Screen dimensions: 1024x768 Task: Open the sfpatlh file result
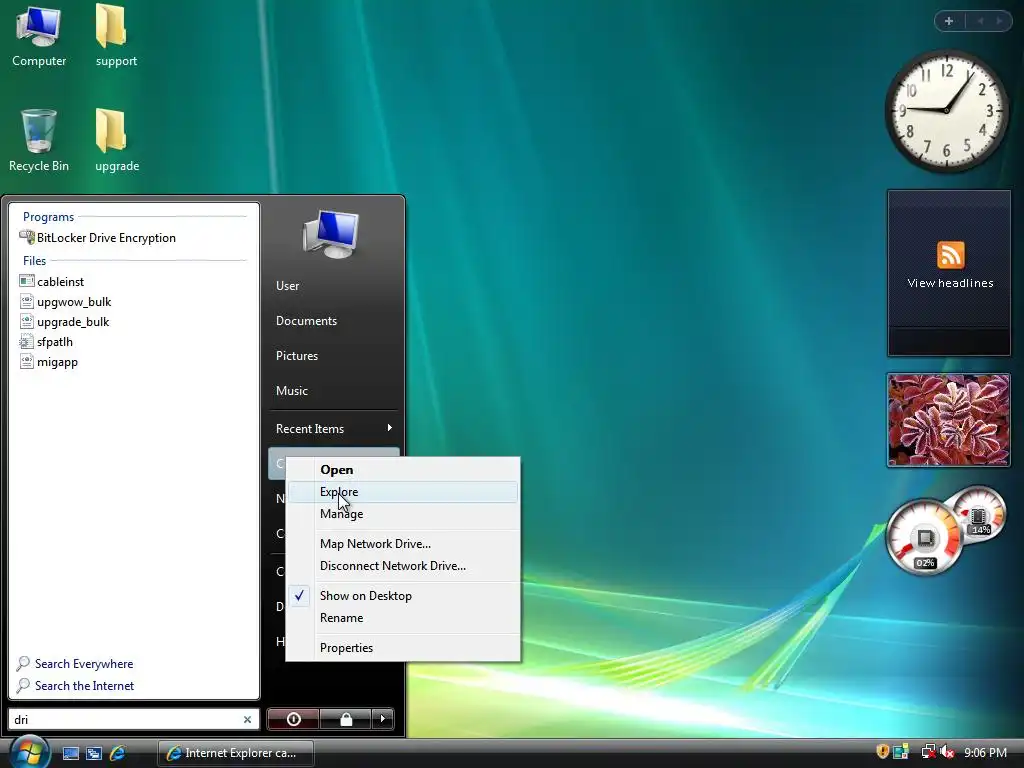(46, 342)
